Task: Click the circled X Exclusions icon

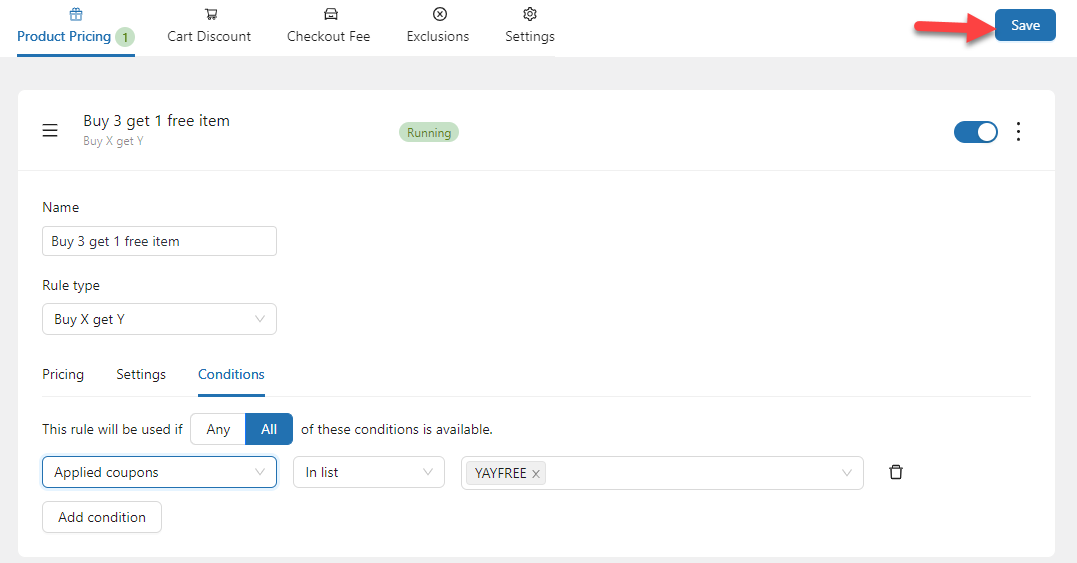Action: 440,14
